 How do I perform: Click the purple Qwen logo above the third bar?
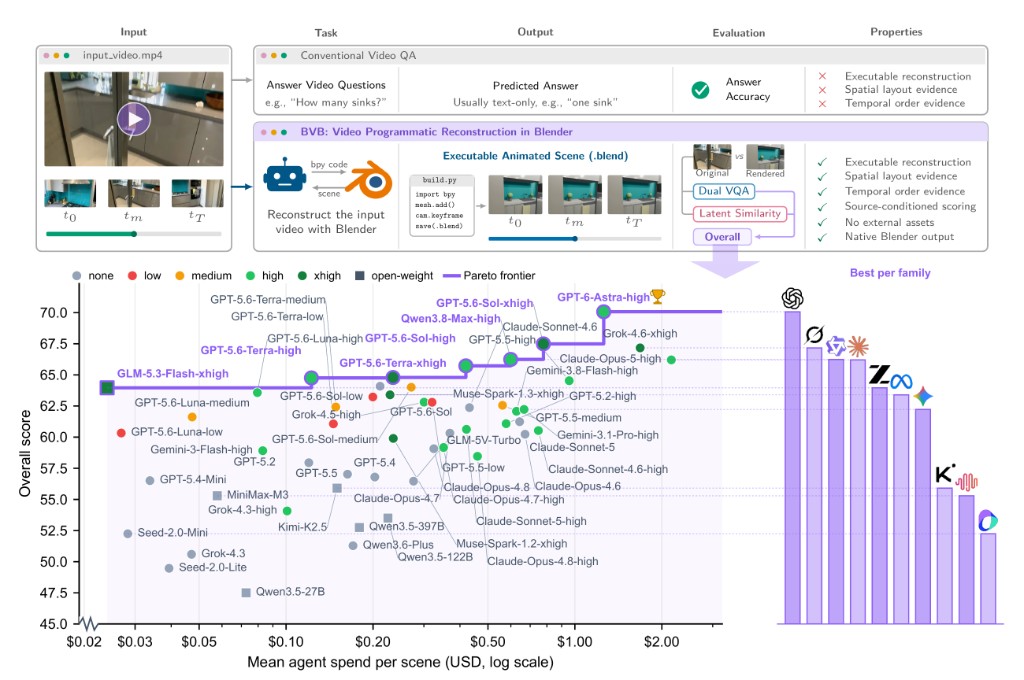[x=835, y=346]
